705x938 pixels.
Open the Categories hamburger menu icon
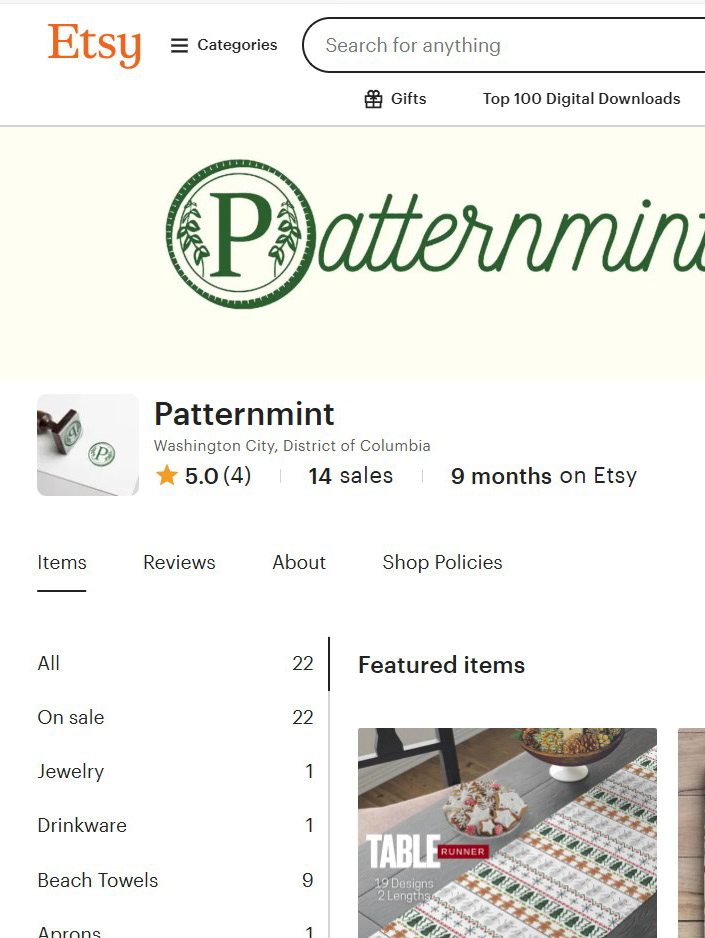(x=180, y=45)
